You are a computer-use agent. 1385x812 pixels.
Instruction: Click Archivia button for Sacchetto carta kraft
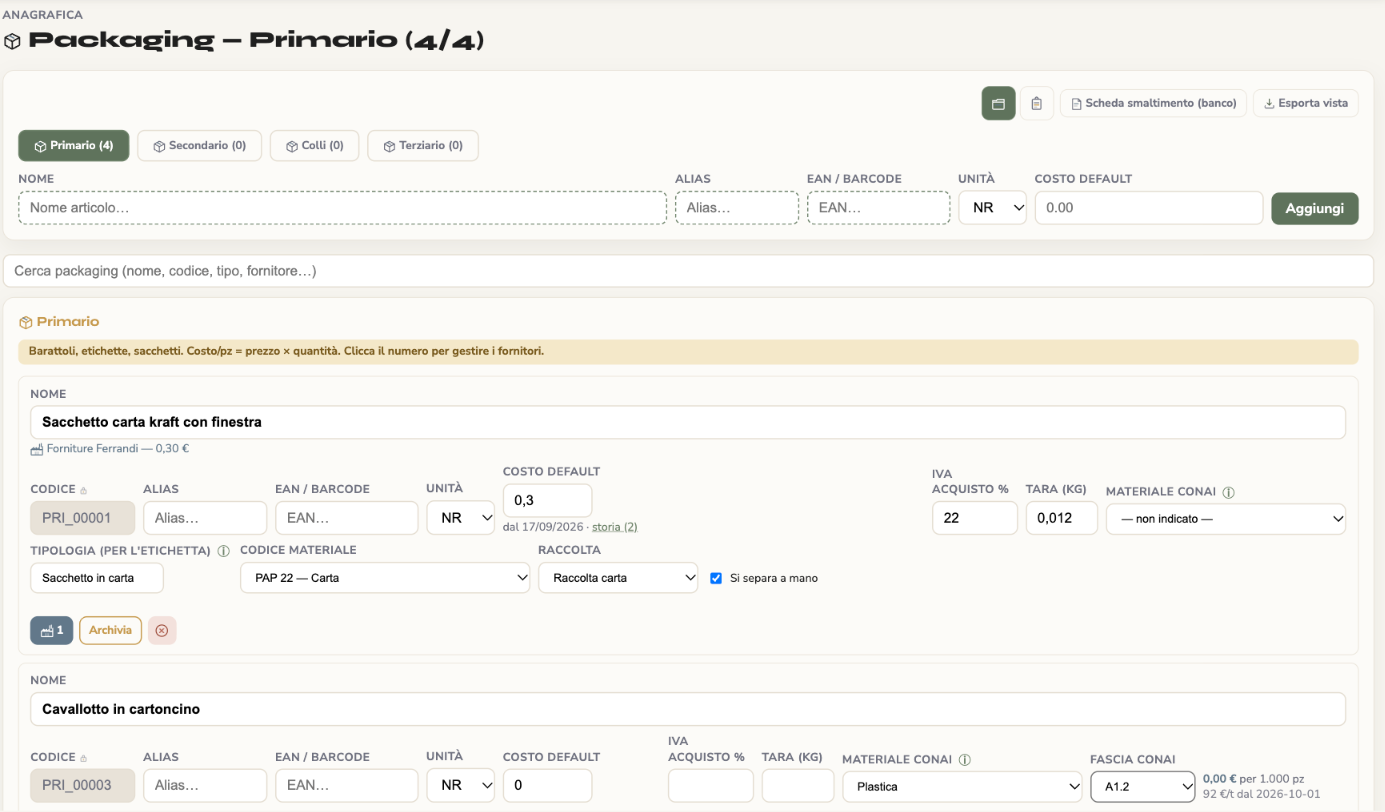coord(110,630)
